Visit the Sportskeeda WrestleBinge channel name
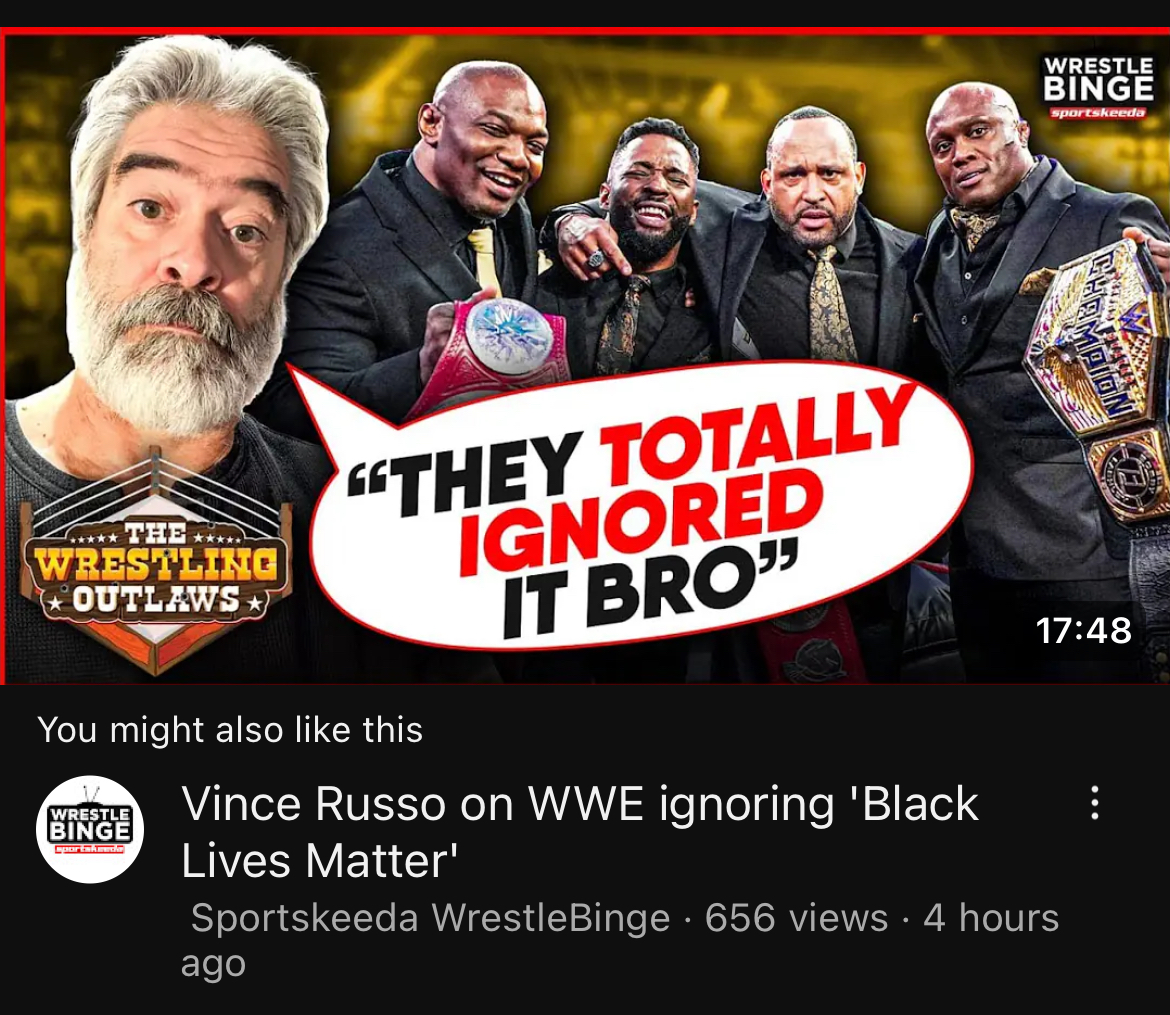This screenshot has height=1015, width=1170. [x=431, y=917]
